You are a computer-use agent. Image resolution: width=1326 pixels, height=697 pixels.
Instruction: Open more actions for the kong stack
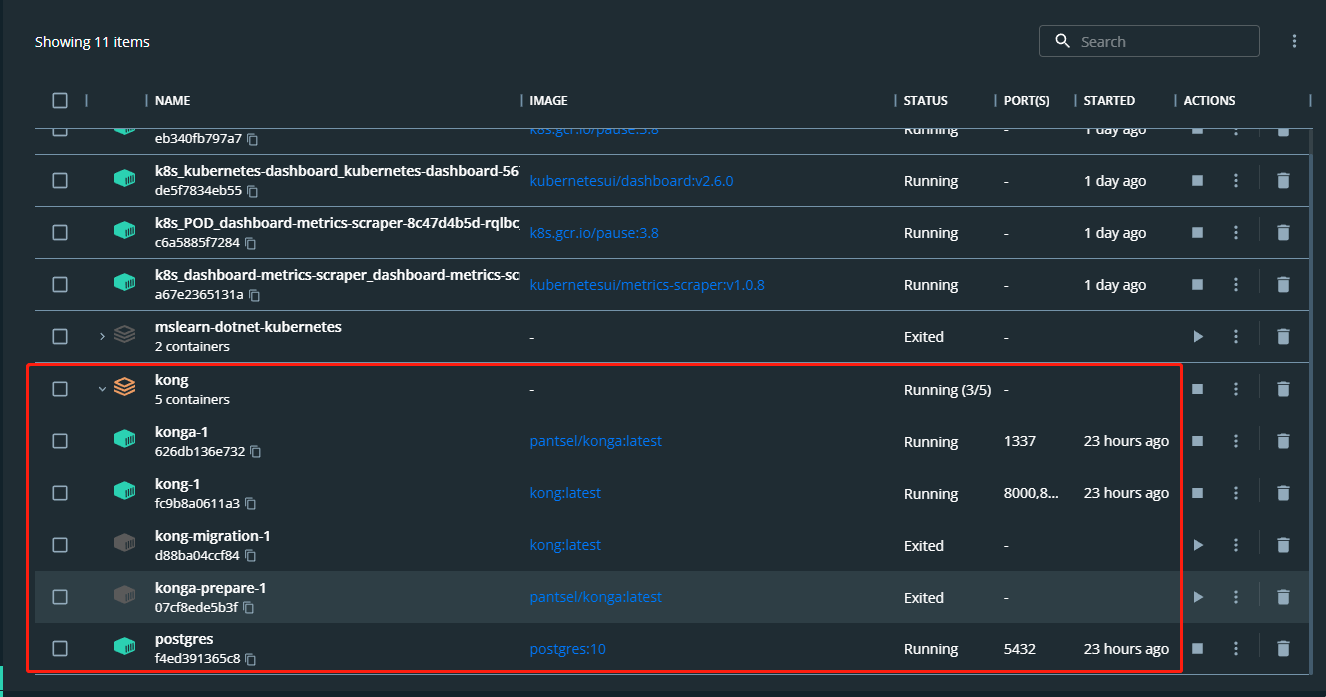pos(1236,389)
